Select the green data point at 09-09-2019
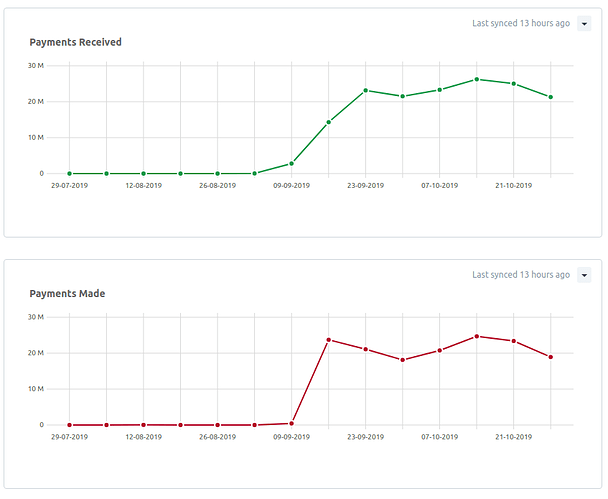608x499 pixels. [x=292, y=164]
